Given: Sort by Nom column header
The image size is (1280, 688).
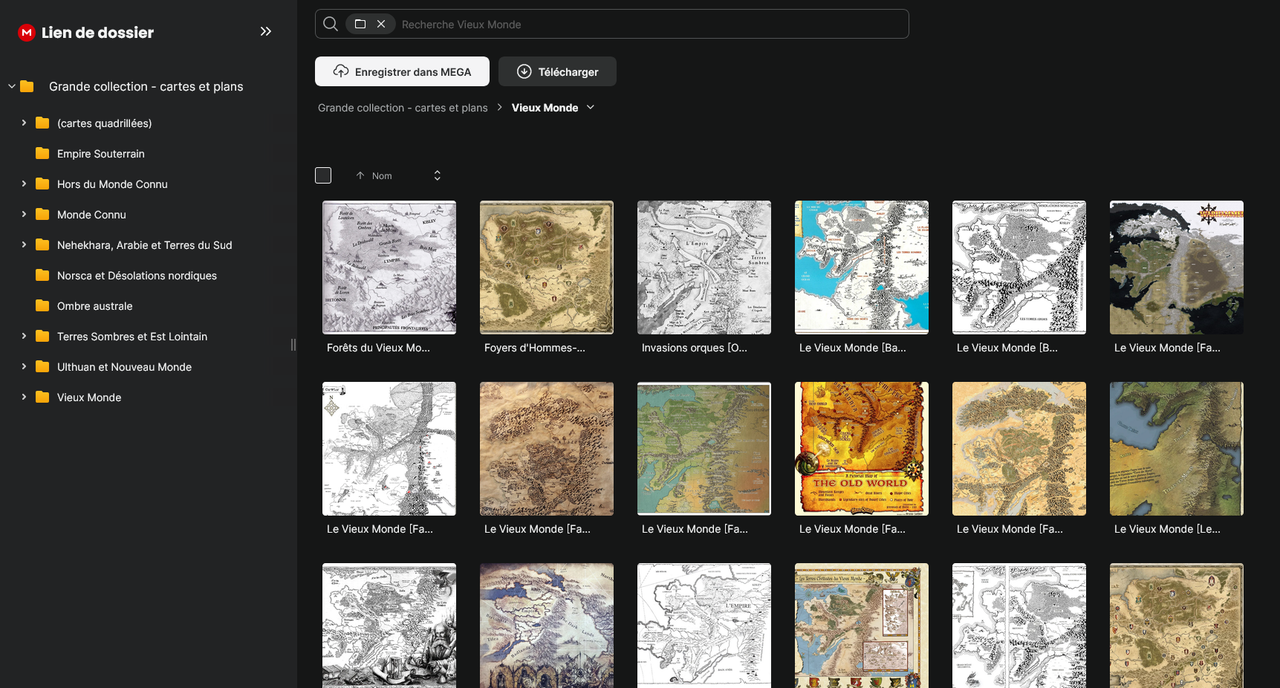Looking at the screenshot, I should click(382, 176).
